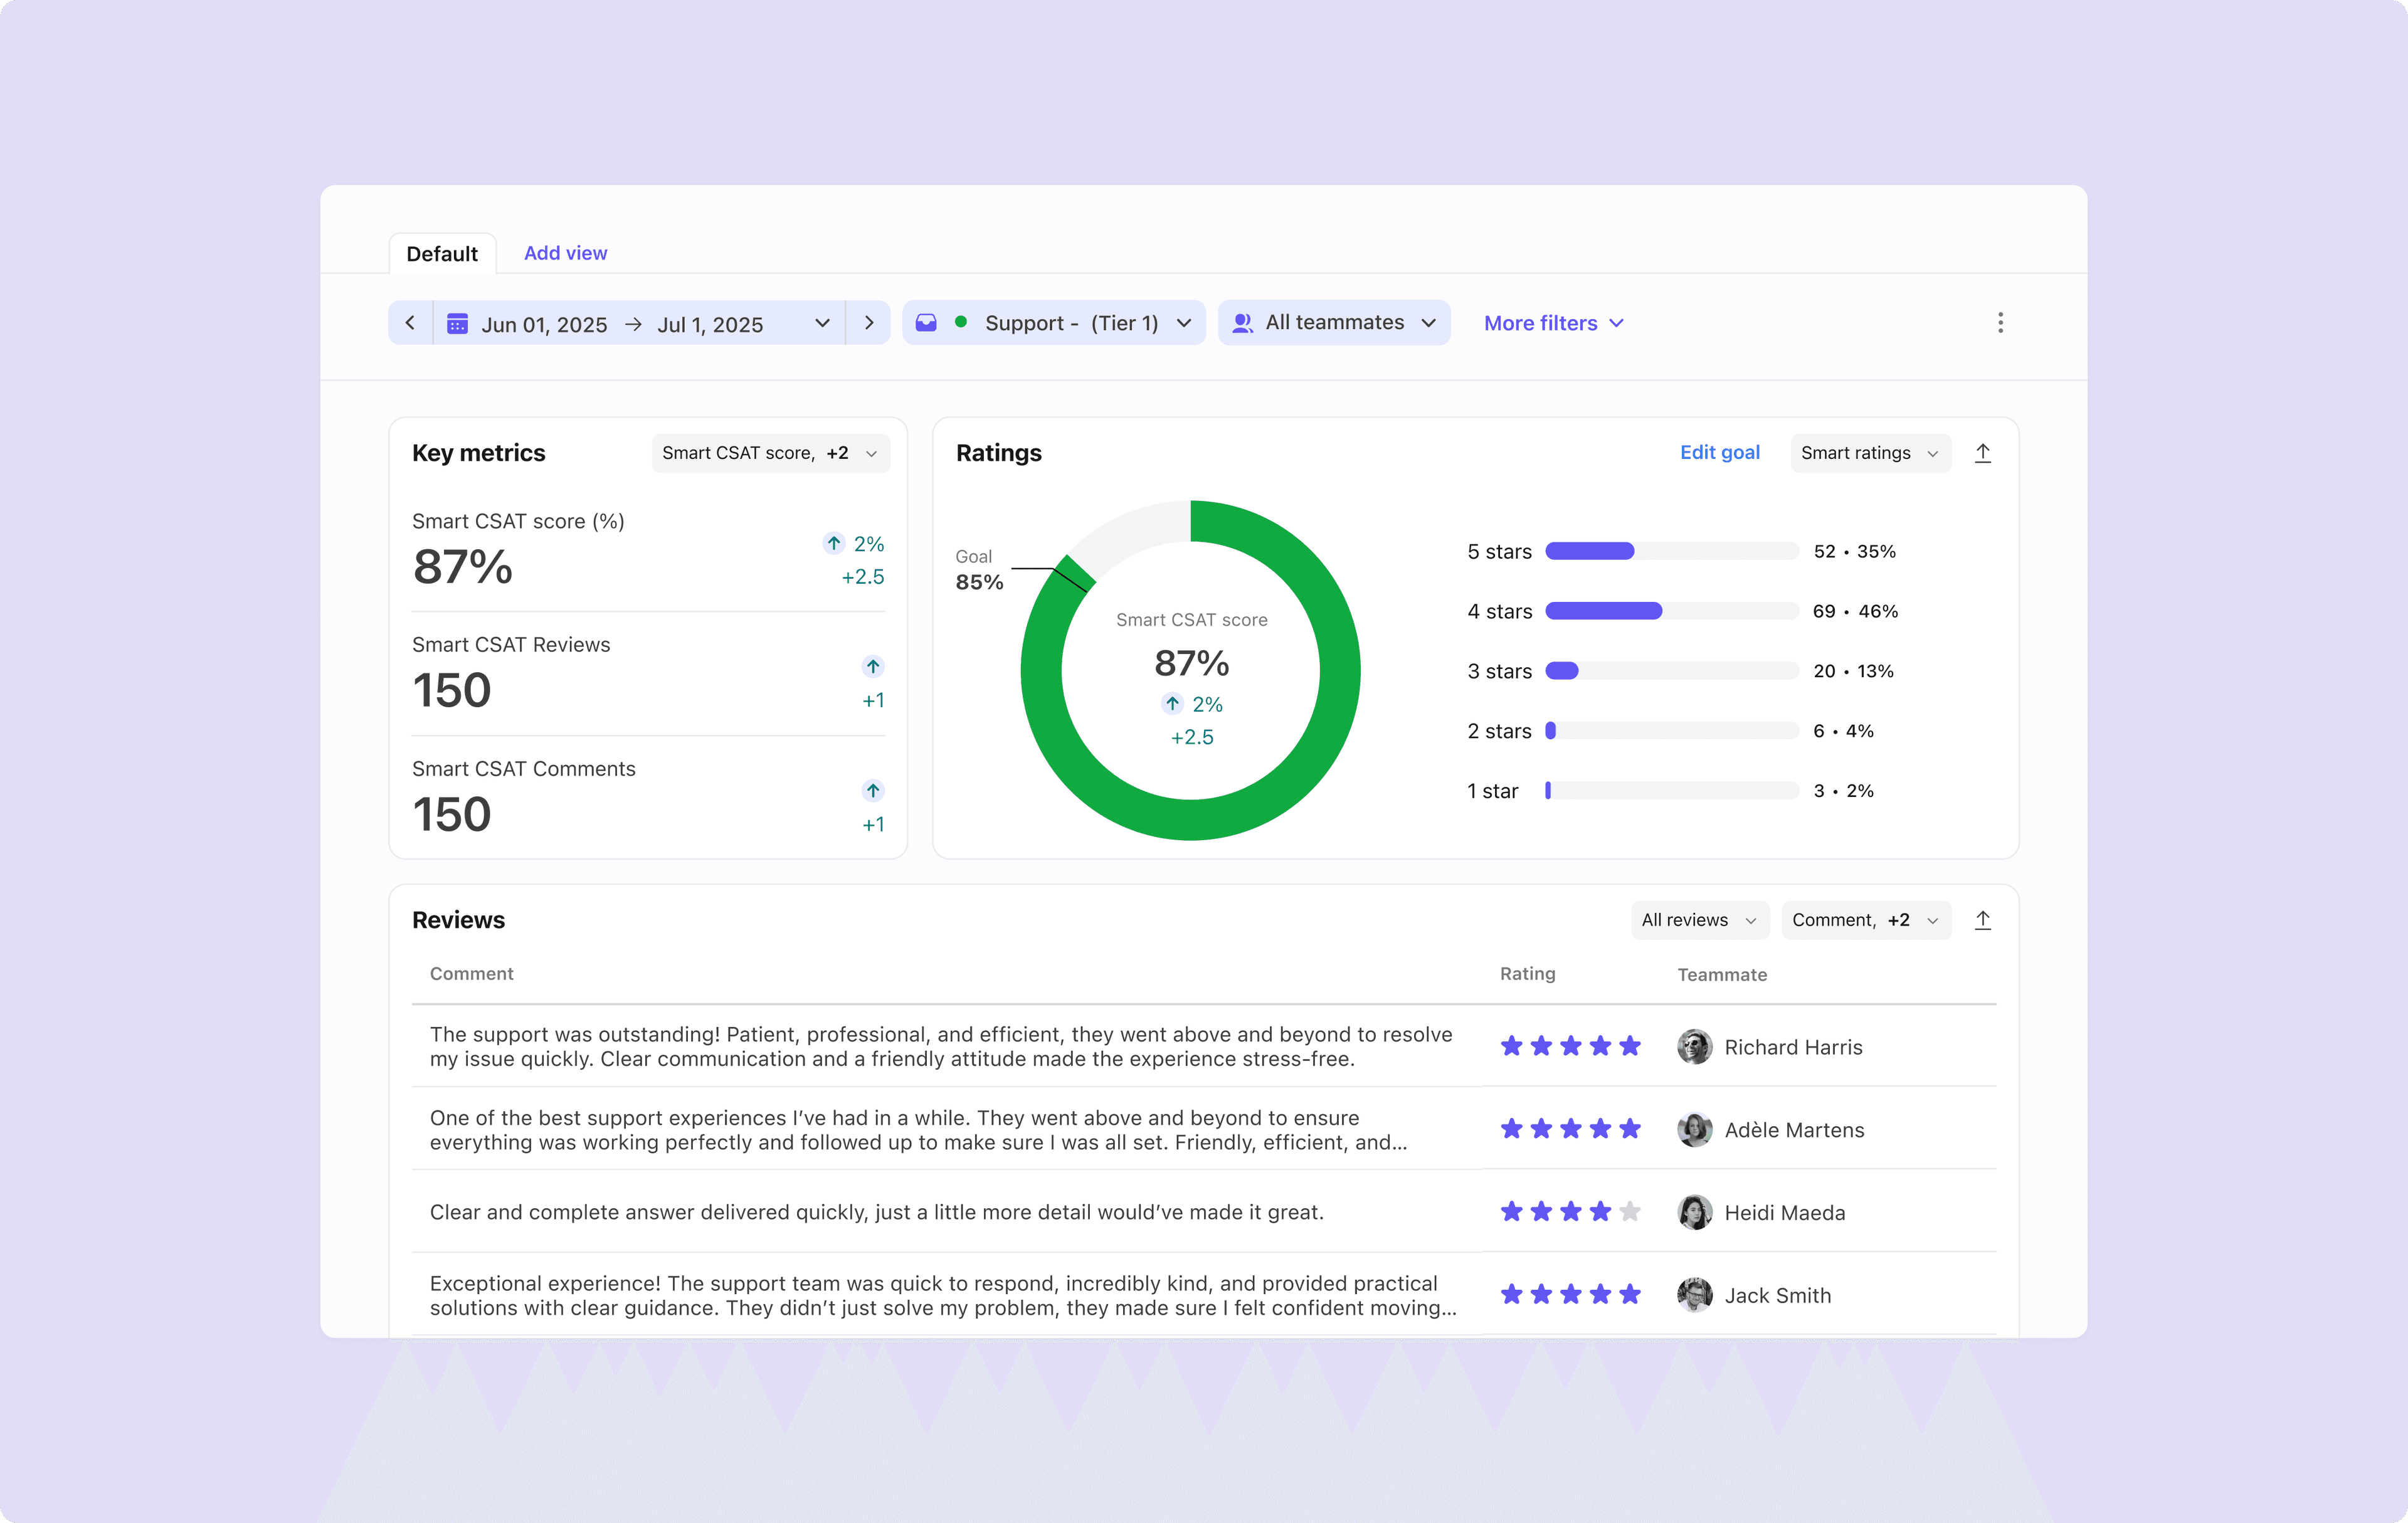The height and width of the screenshot is (1523, 2408).
Task: Expand the date range dropdown chevron
Action: click(822, 323)
